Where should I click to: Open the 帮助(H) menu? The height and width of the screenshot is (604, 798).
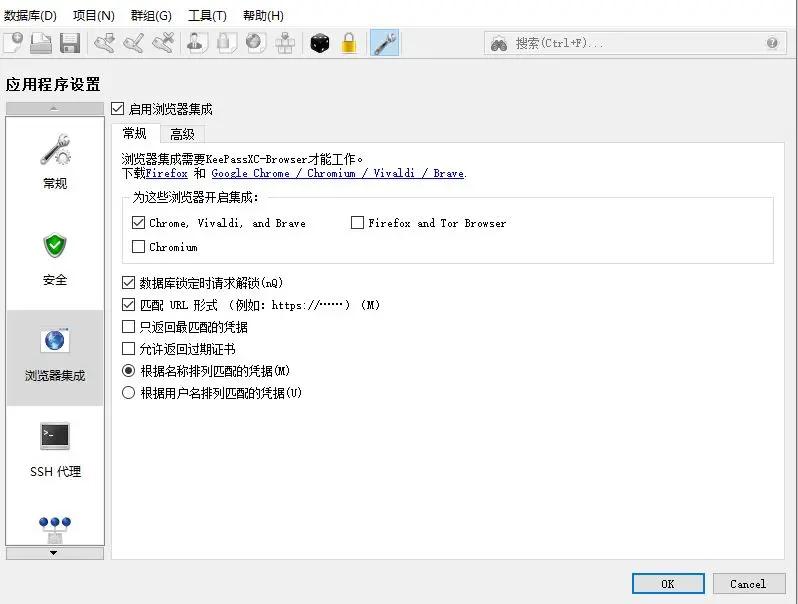[263, 16]
